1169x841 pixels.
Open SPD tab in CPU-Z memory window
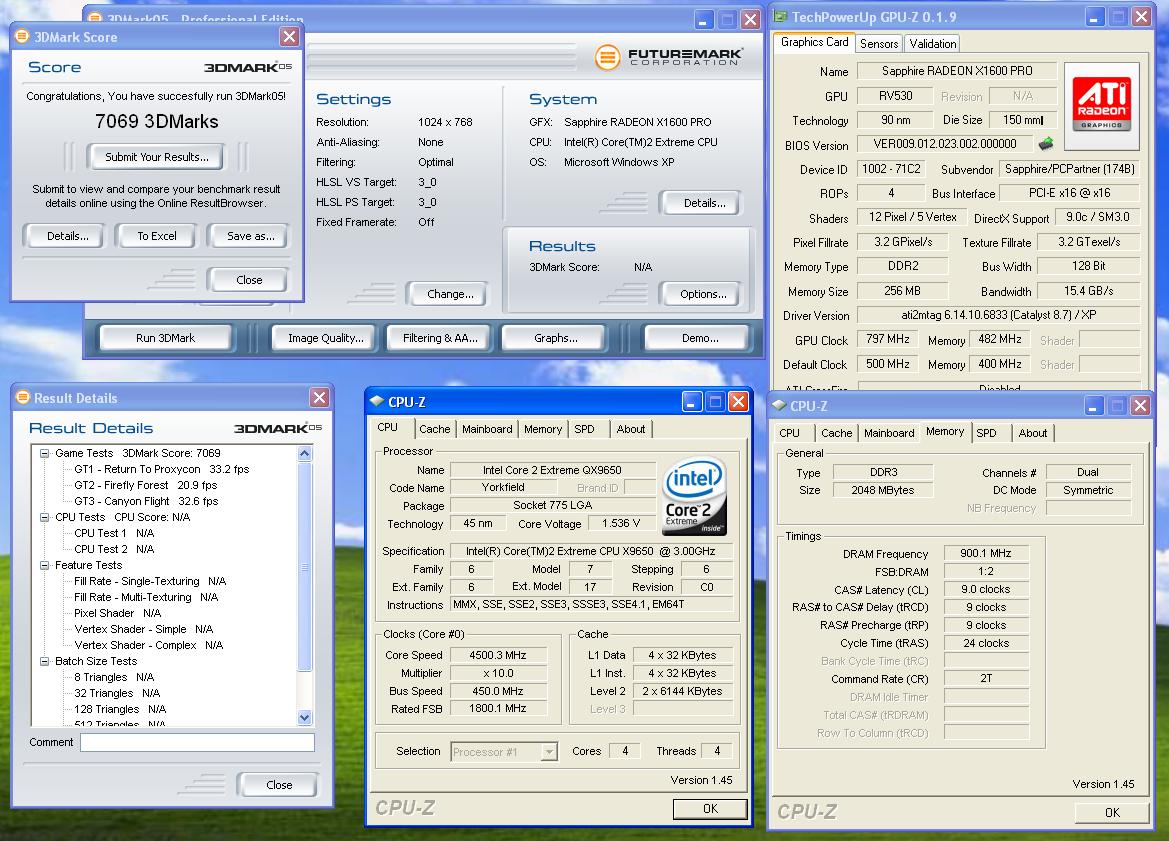(x=986, y=432)
